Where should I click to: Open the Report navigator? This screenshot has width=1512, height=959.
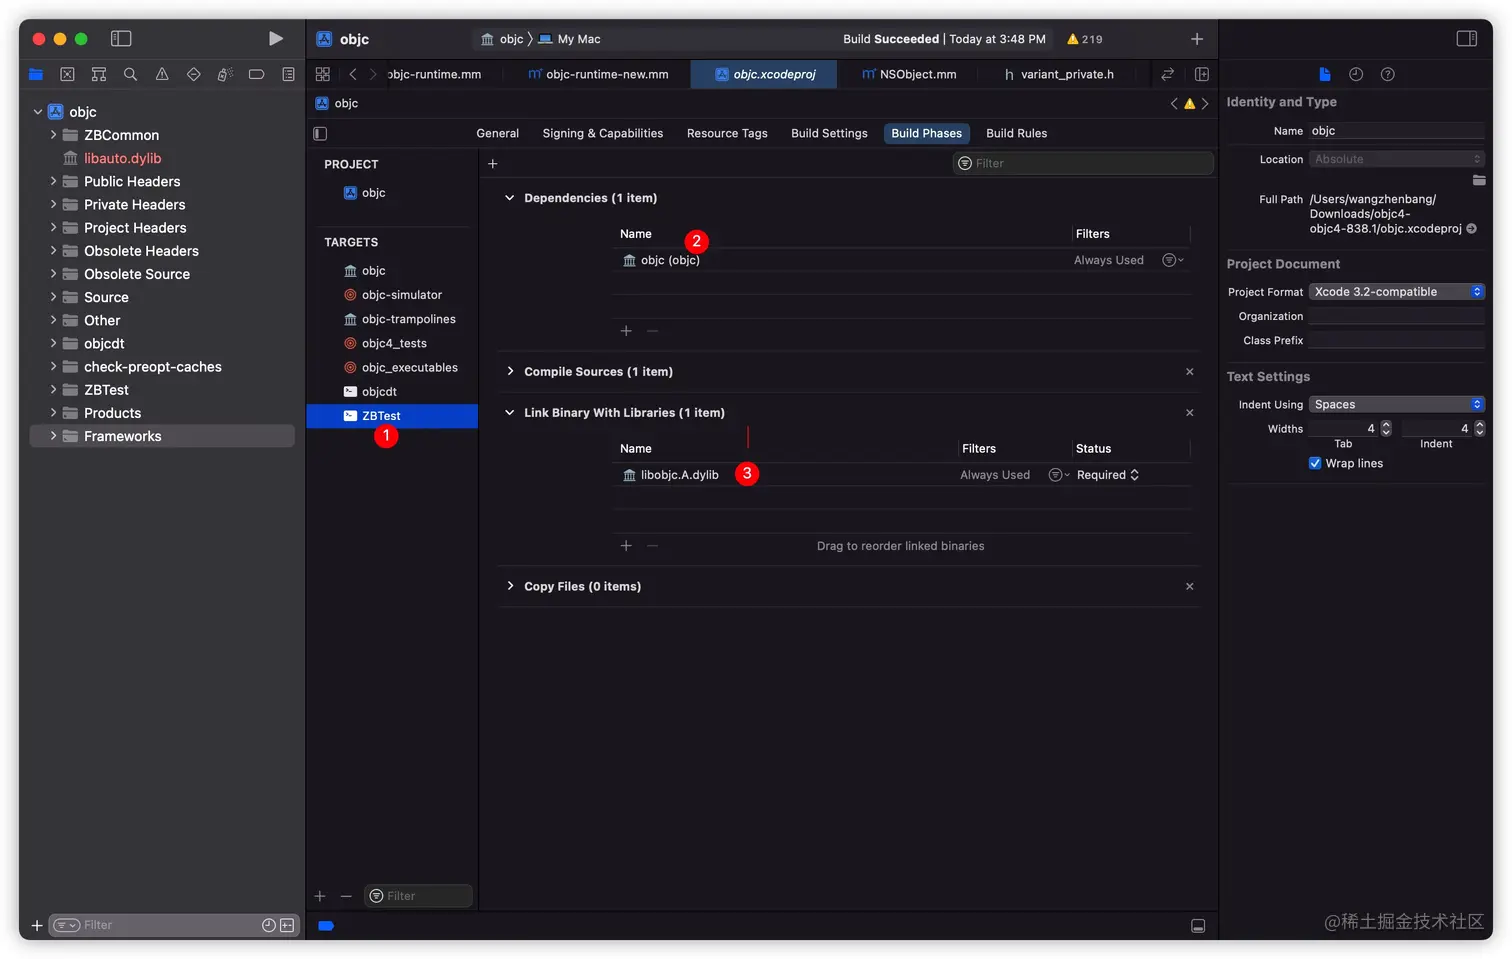288,74
